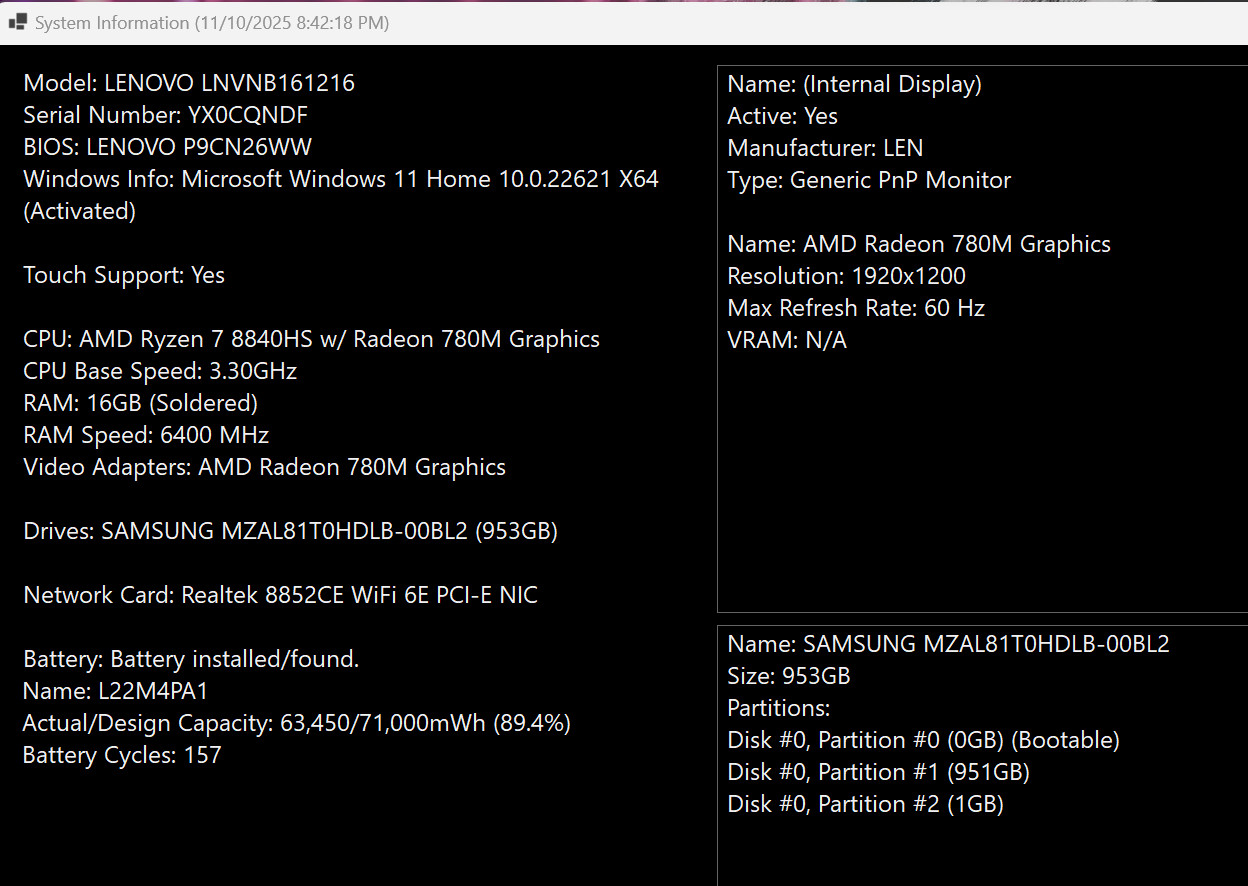The image size is (1248, 886).
Task: Click the Touch Support: Yes line
Action: click(124, 275)
